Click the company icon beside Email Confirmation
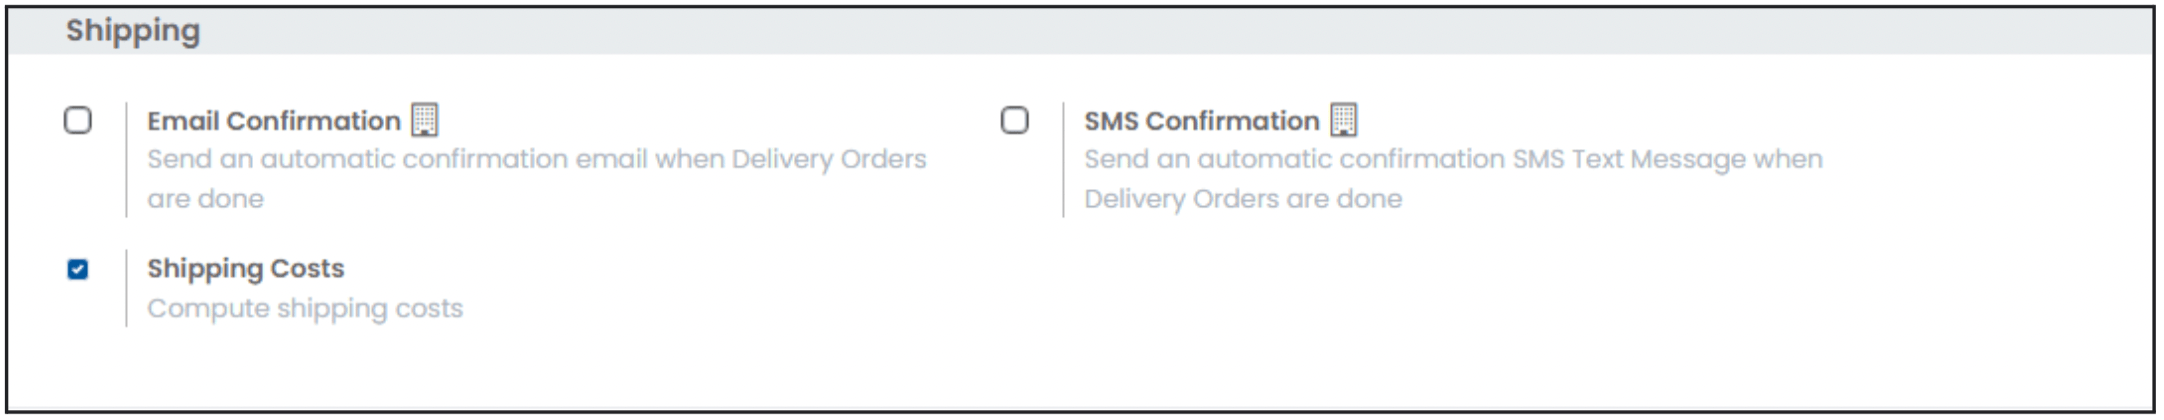The image size is (2164, 420). 425,120
